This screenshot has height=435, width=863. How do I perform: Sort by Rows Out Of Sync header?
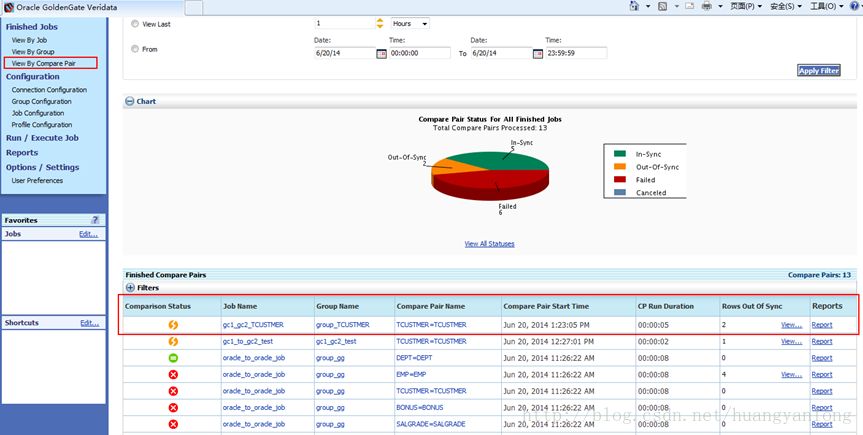click(751, 306)
